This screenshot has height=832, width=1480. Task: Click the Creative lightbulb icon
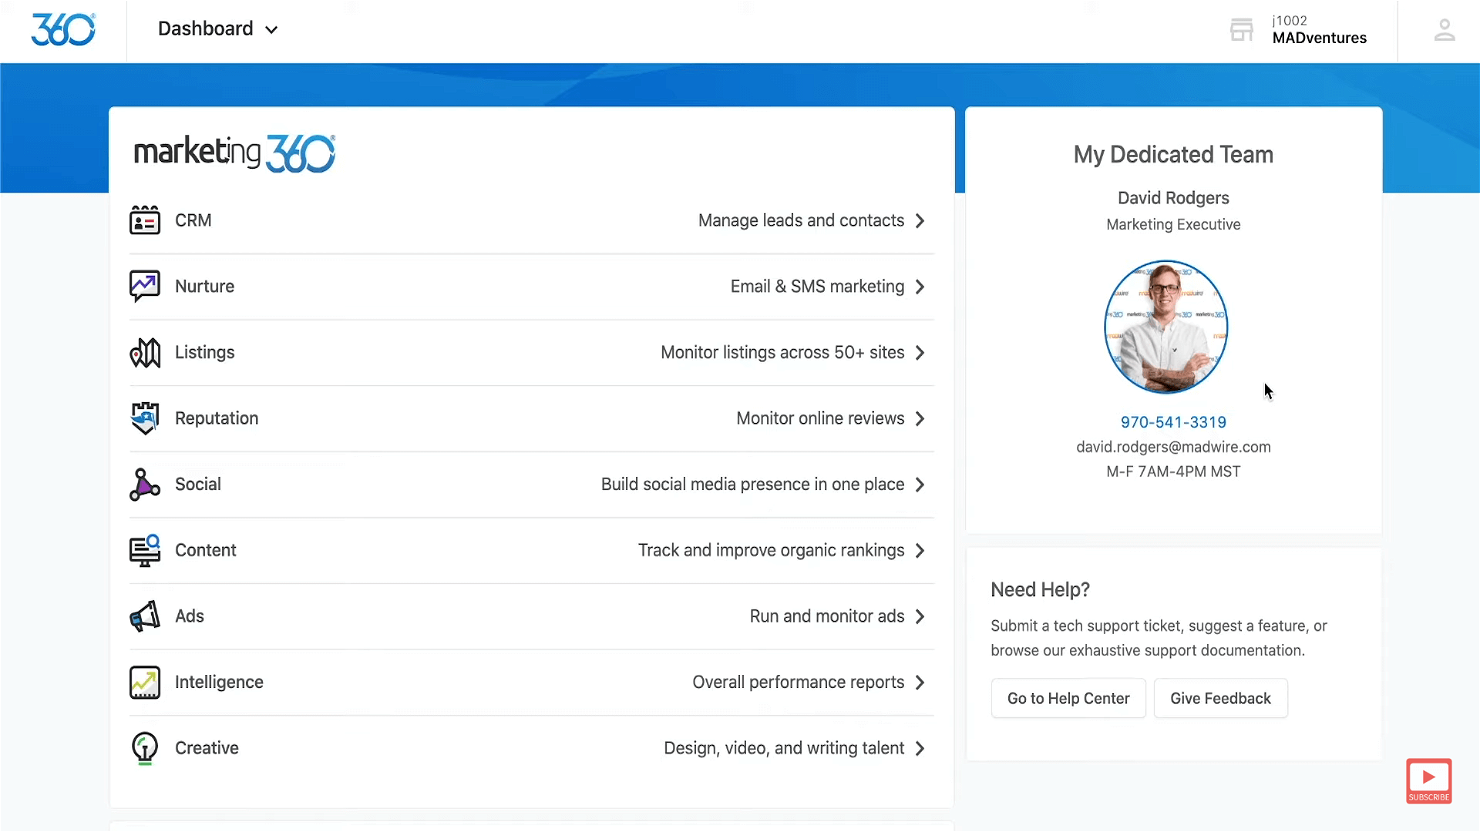145,748
